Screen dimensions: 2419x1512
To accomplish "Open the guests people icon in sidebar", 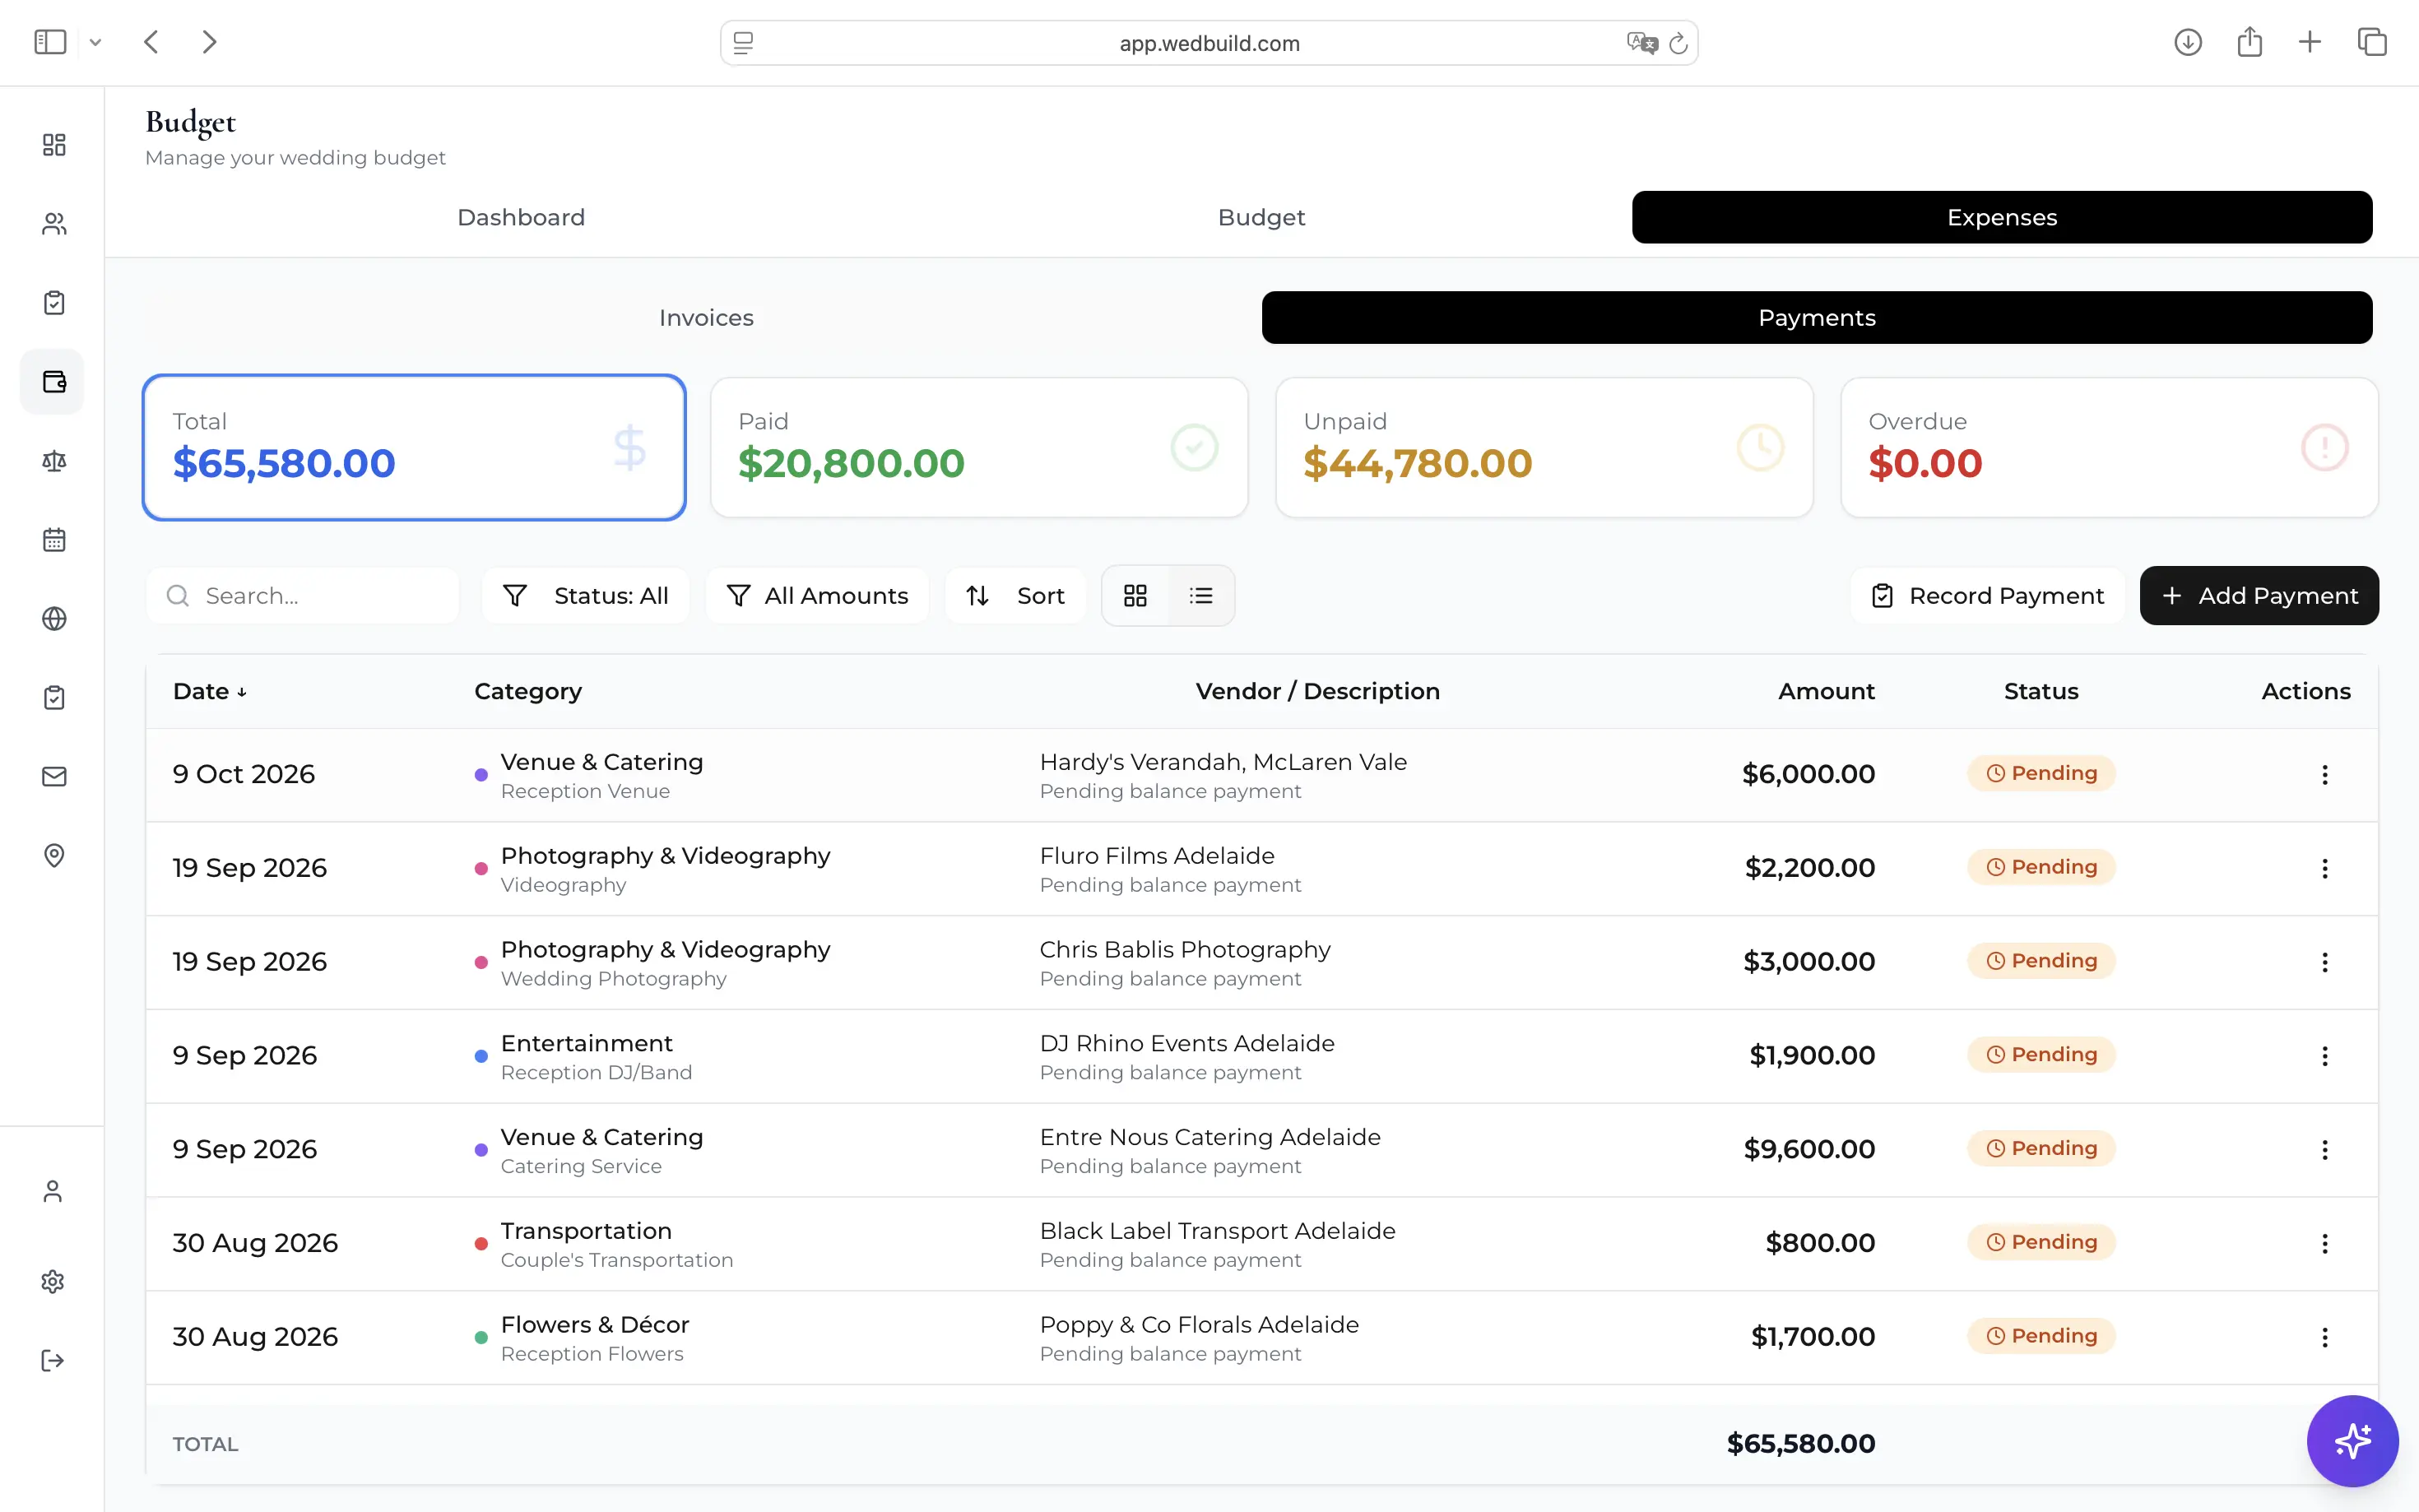I will (x=54, y=224).
